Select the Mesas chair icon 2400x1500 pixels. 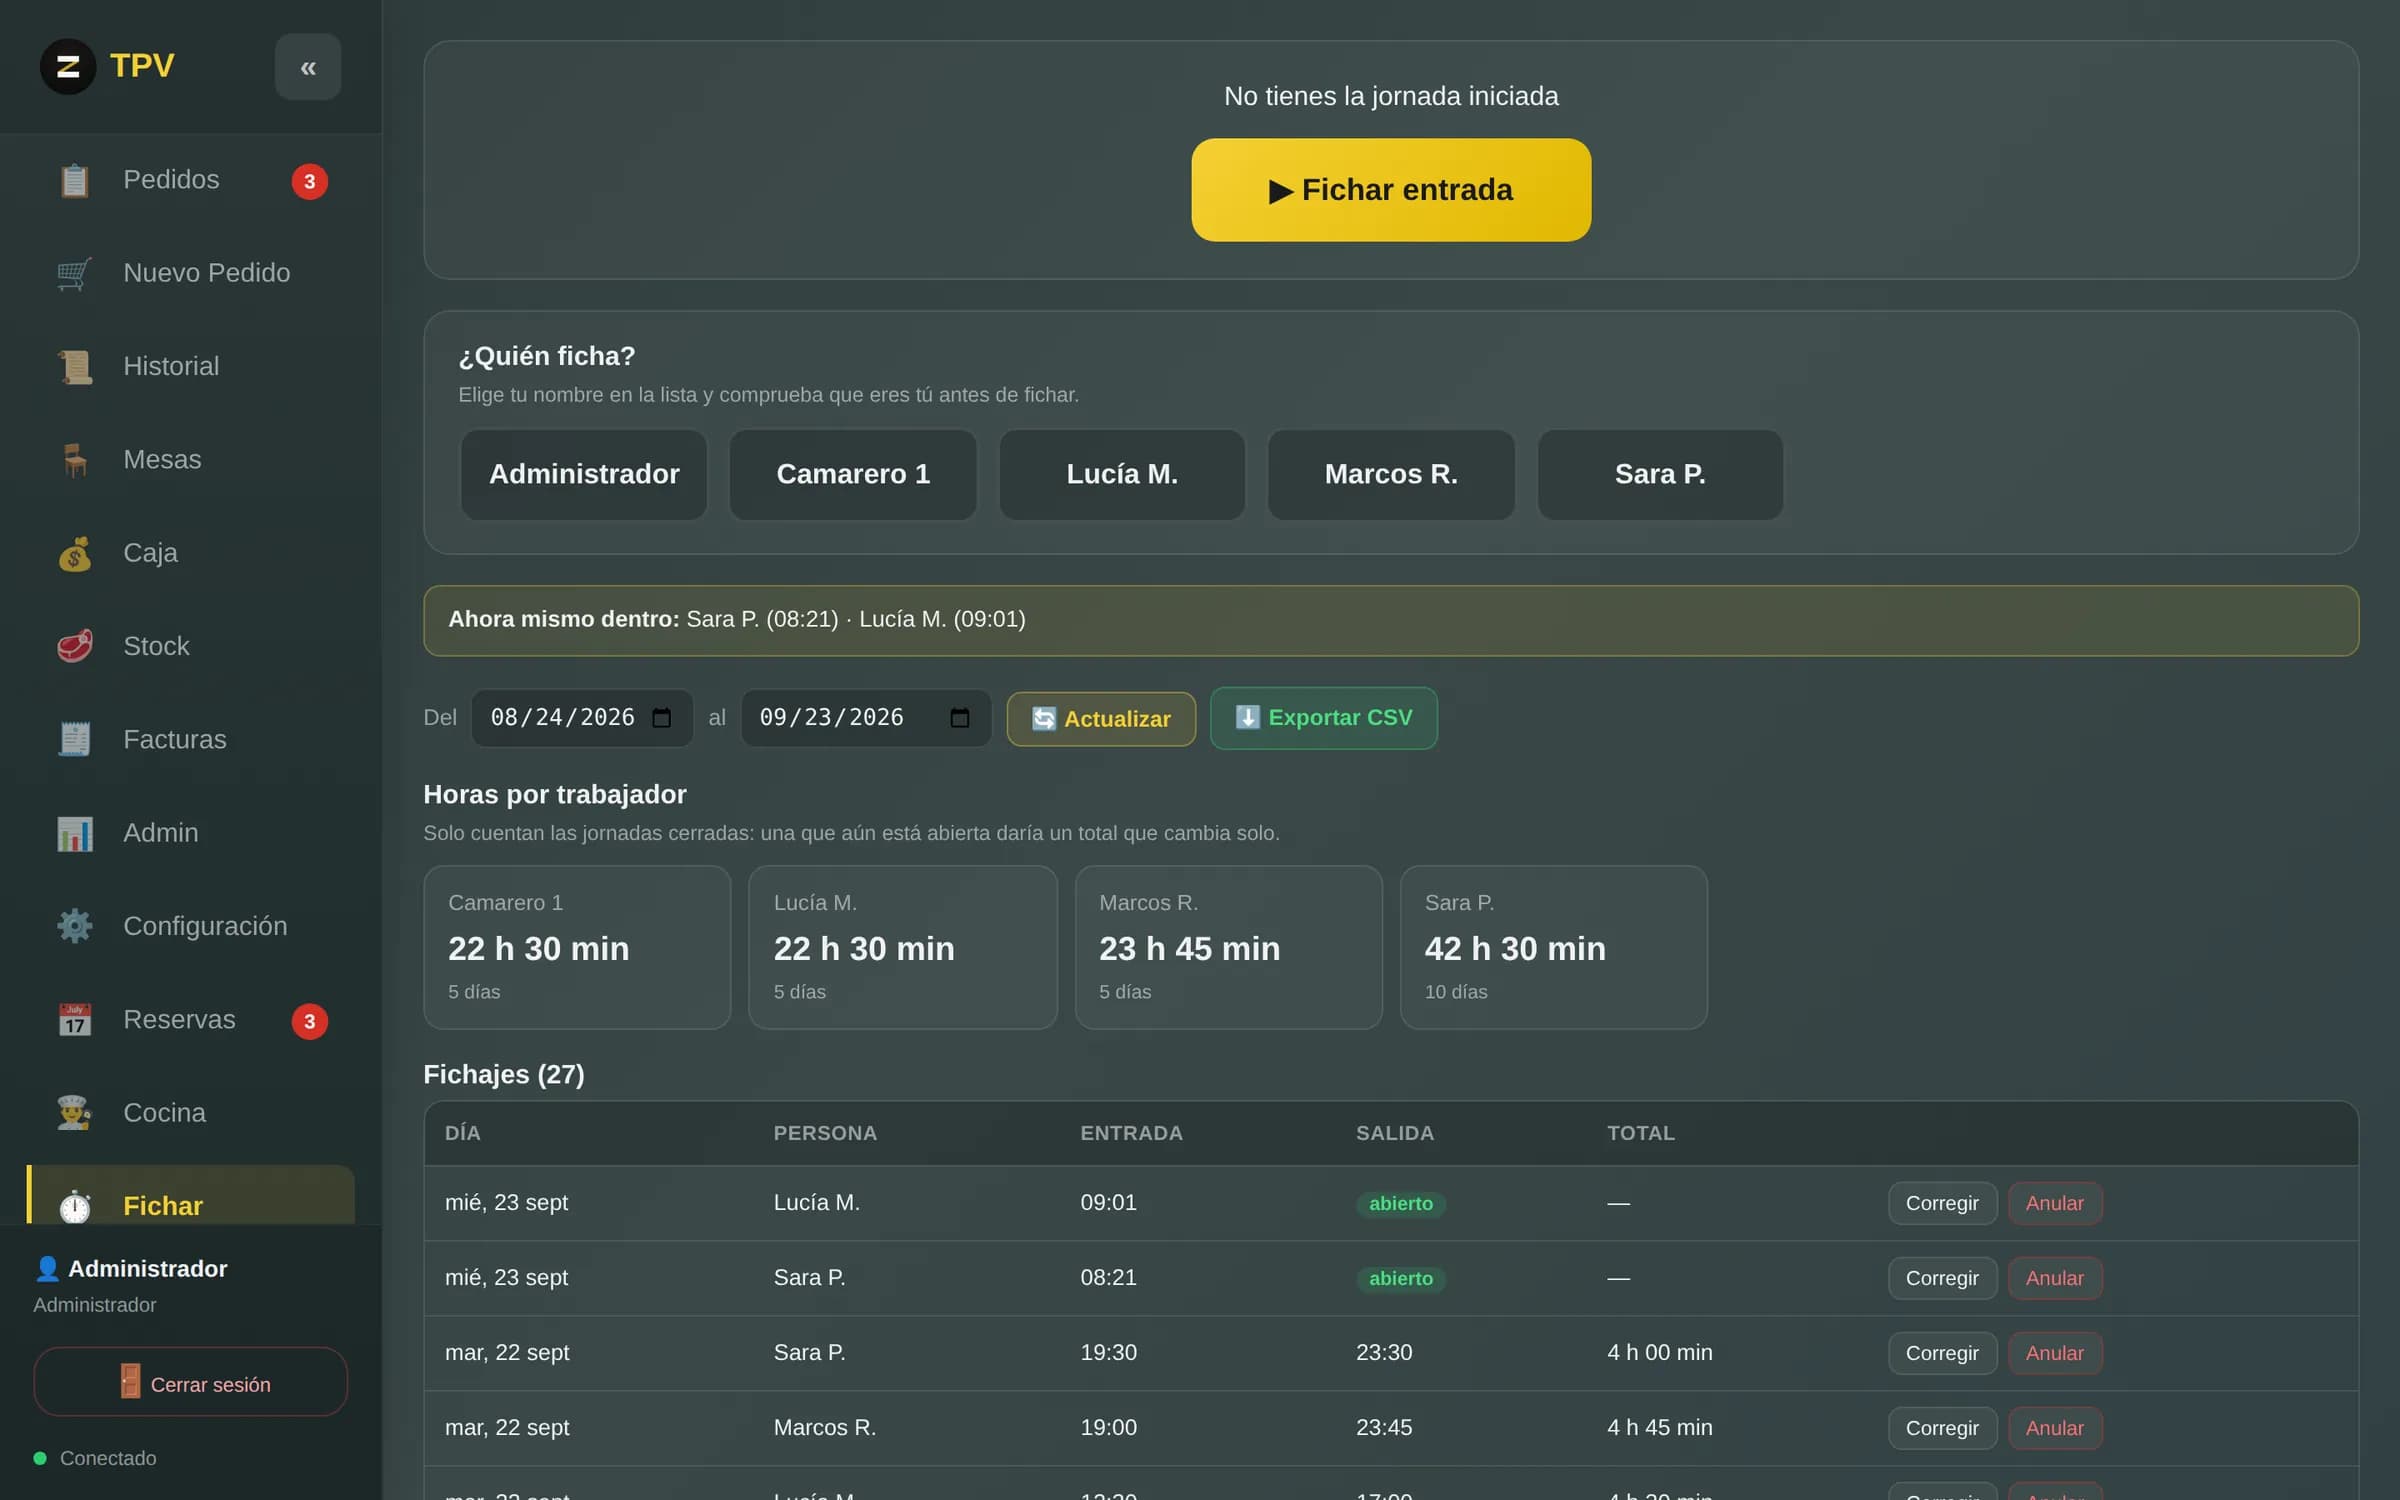point(75,460)
